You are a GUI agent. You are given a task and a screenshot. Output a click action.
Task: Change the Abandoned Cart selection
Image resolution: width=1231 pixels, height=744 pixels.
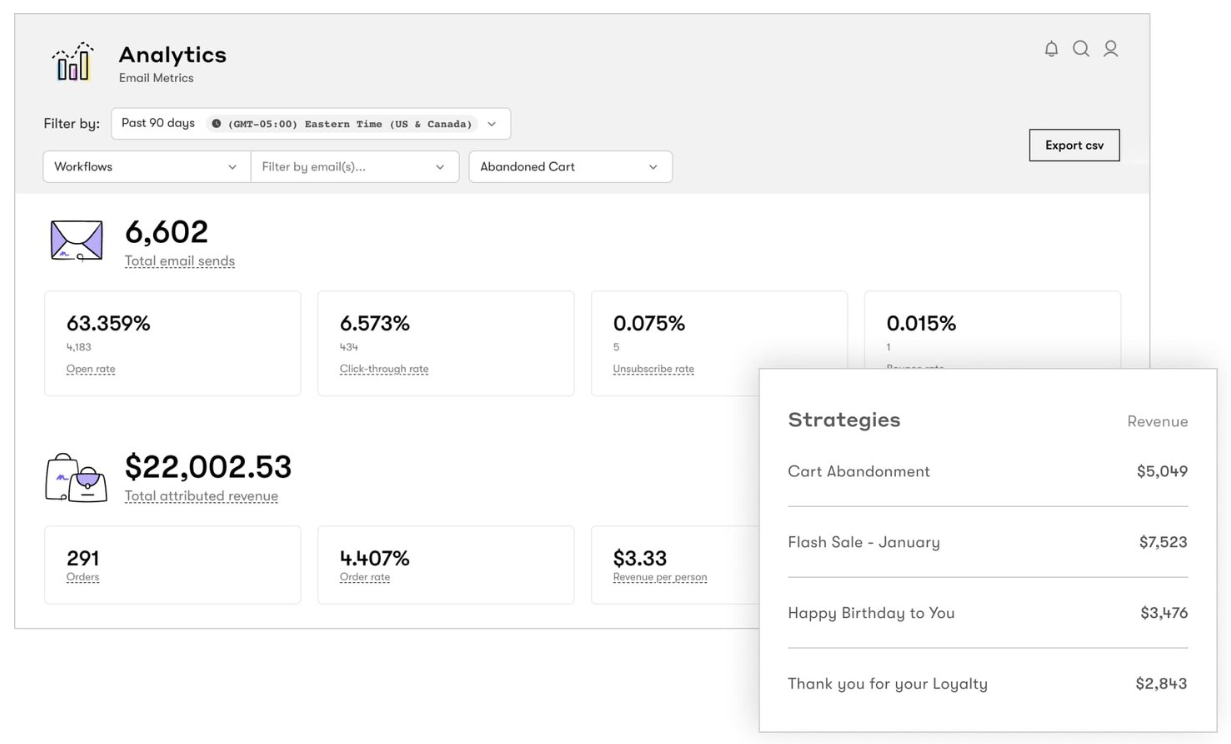[x=569, y=166]
